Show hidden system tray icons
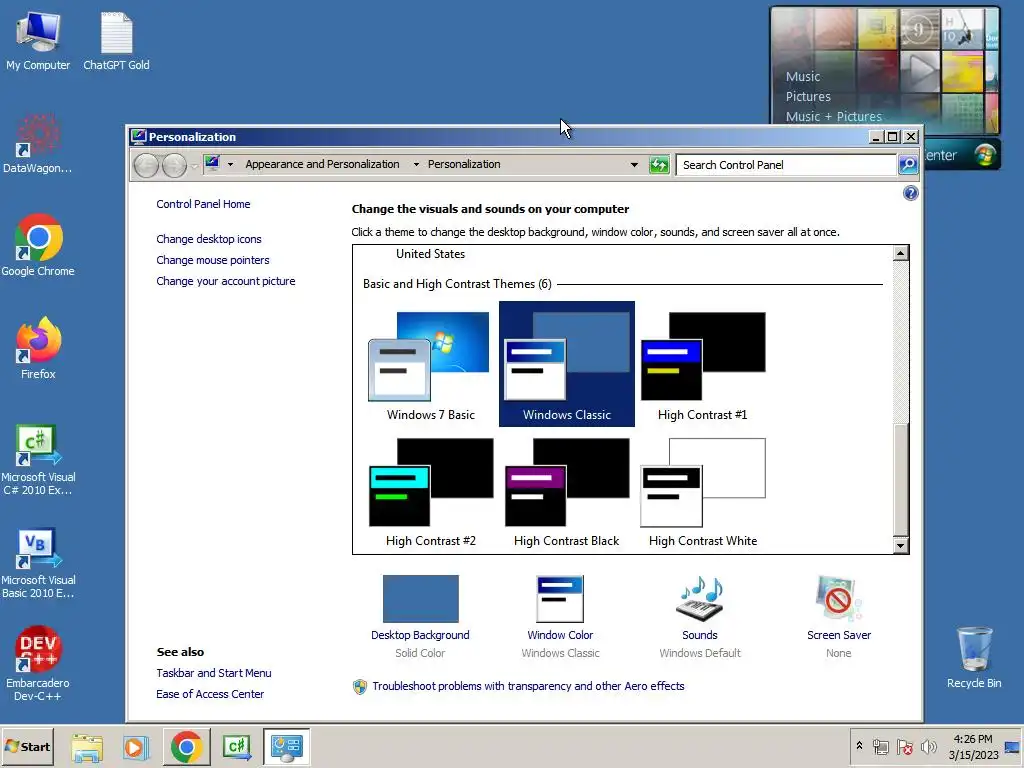Image resolution: width=1024 pixels, height=768 pixels. coord(859,746)
